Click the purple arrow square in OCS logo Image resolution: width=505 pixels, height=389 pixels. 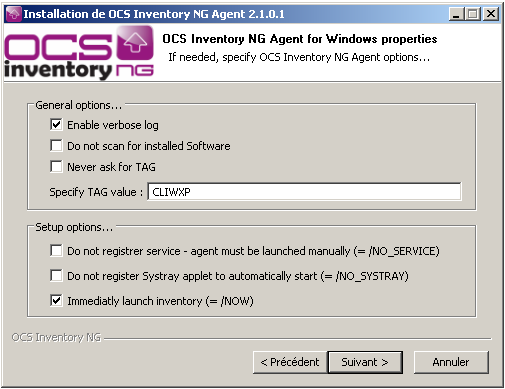[135, 43]
